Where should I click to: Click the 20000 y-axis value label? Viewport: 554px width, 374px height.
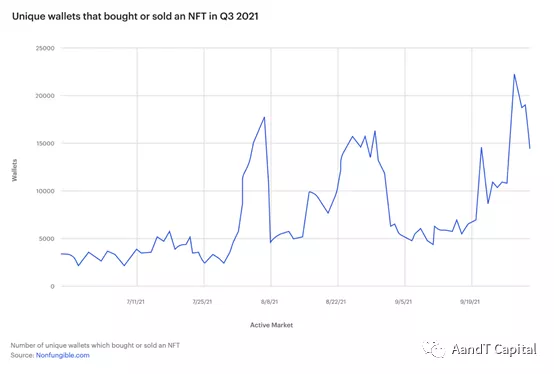(x=45, y=96)
